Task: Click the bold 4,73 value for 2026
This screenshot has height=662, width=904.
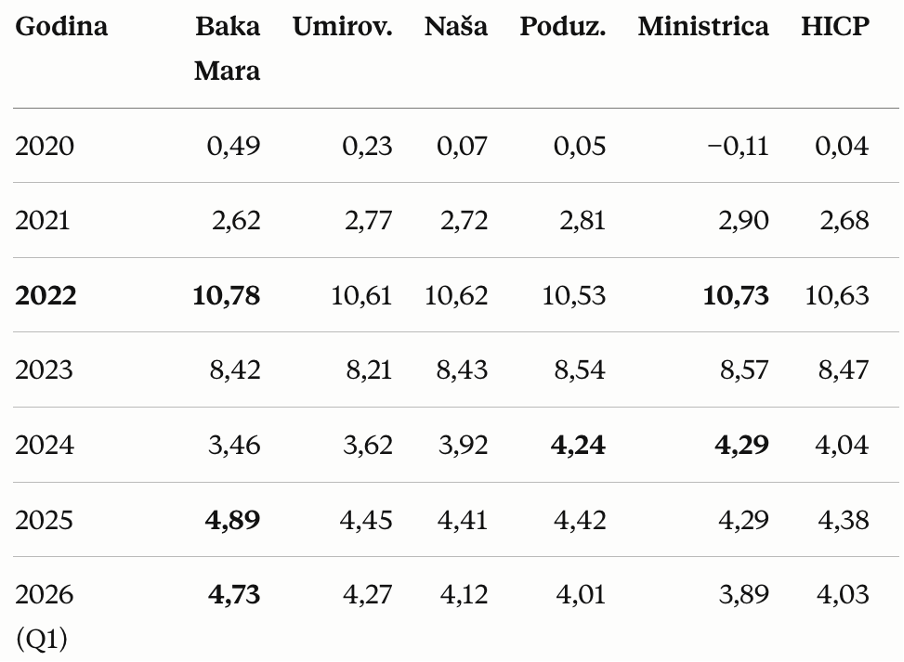Action: coord(235,595)
